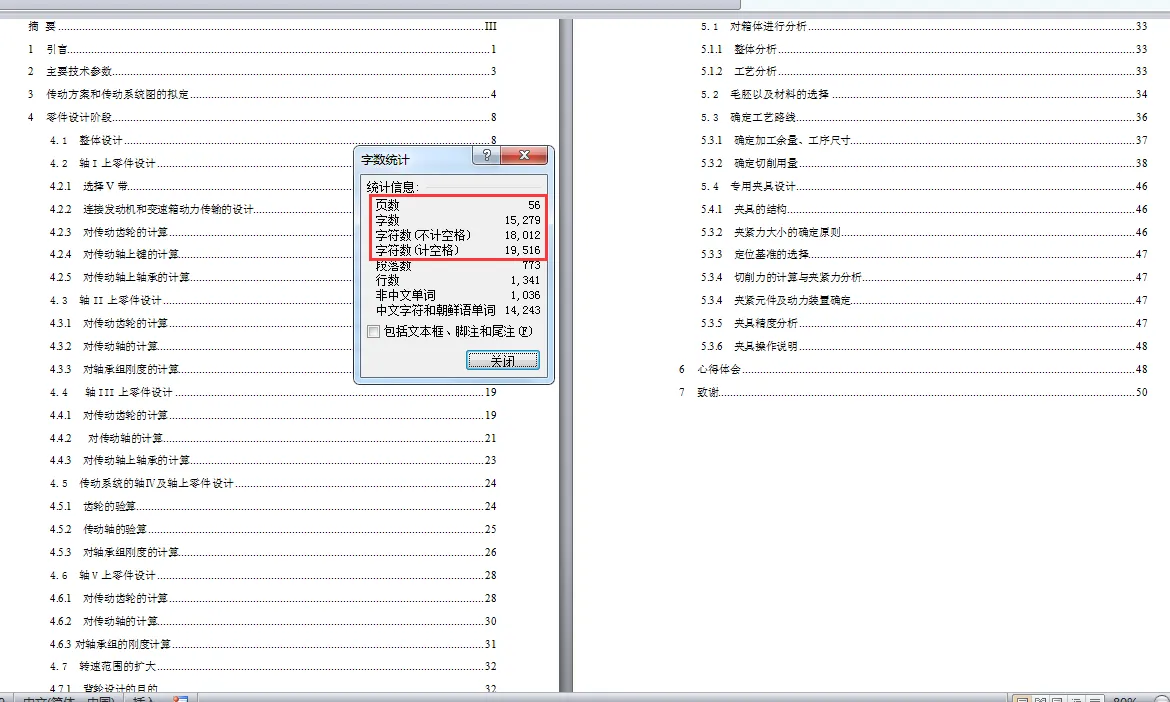Click 夹紧力大小的确定原则 contents entry
This screenshot has width=1170, height=702.
[x=924, y=233]
